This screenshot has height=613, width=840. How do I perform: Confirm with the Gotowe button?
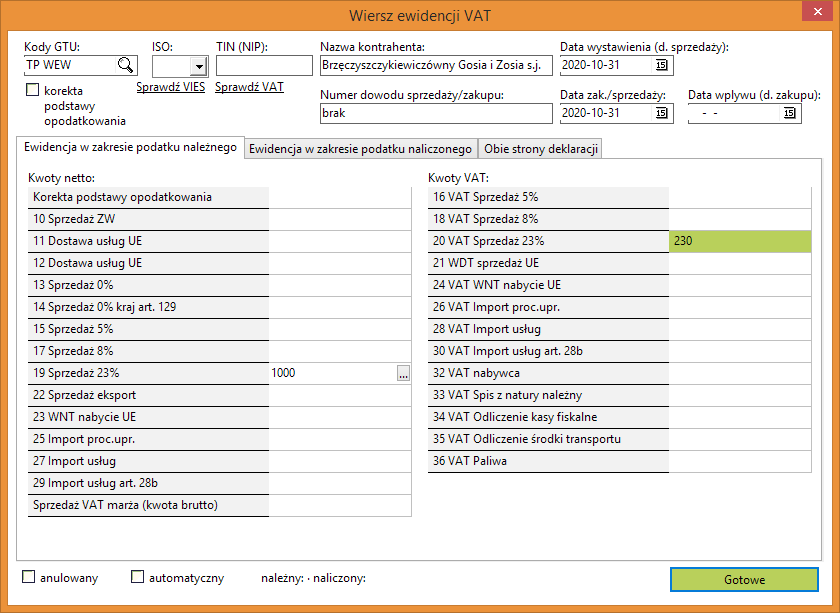click(x=744, y=580)
